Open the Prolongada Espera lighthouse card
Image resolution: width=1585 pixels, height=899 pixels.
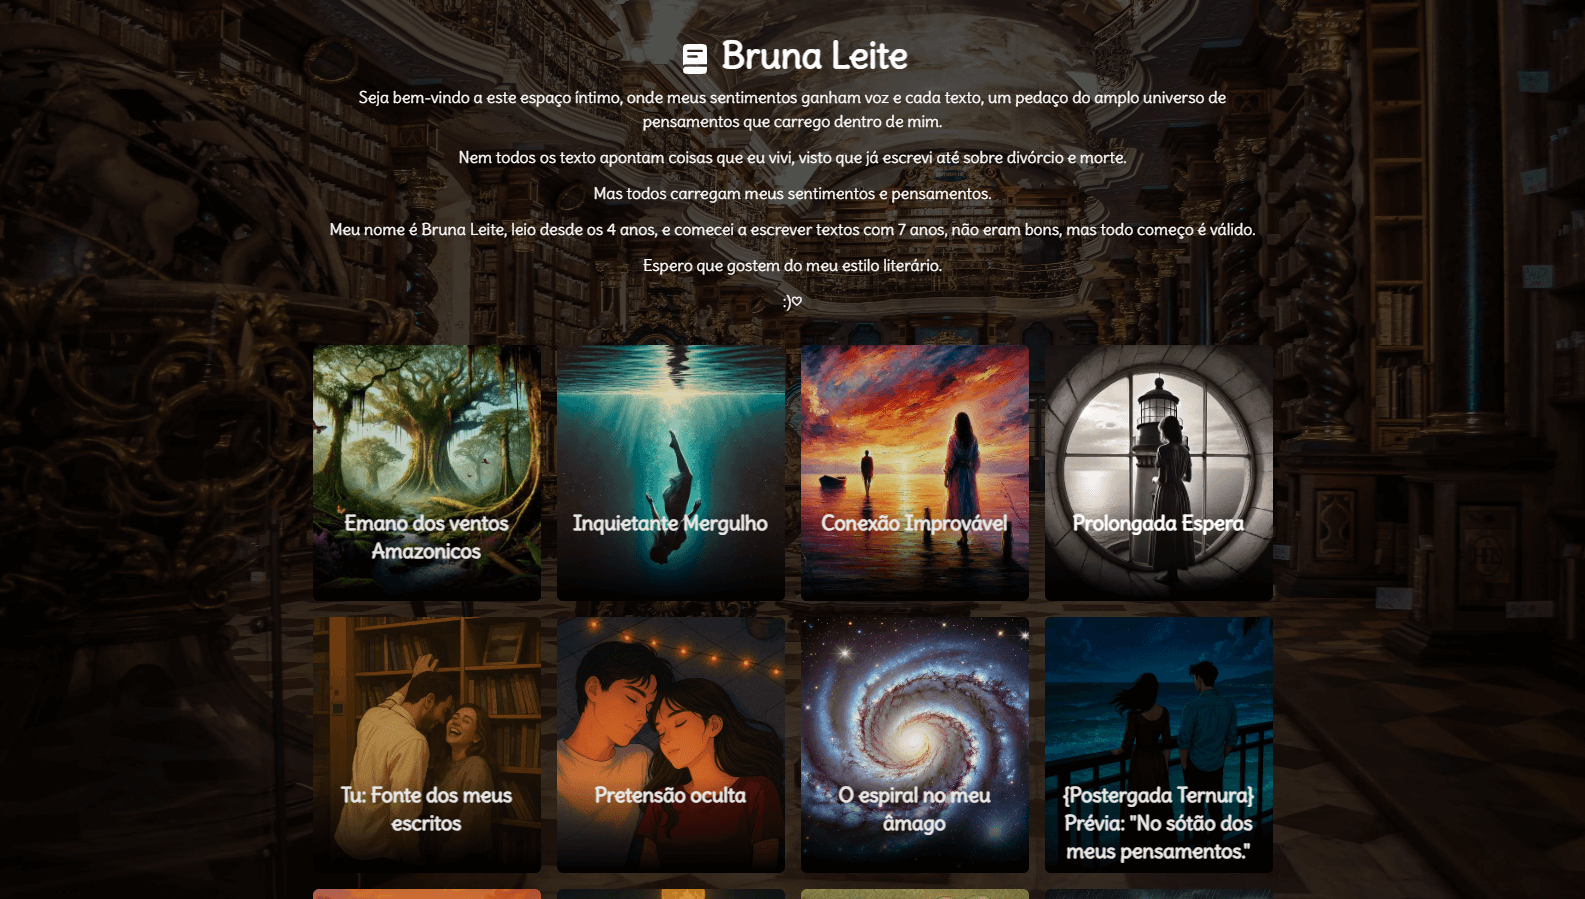(x=1159, y=473)
